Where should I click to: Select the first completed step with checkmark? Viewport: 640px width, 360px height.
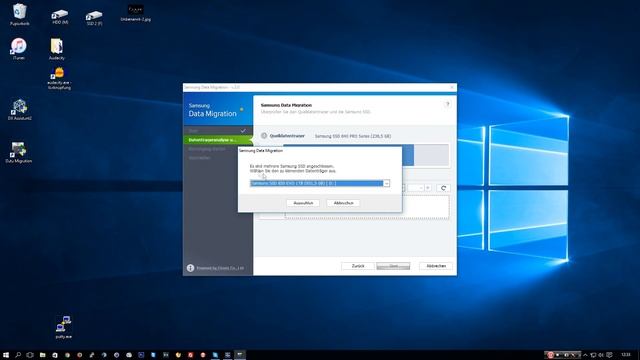(x=218, y=131)
